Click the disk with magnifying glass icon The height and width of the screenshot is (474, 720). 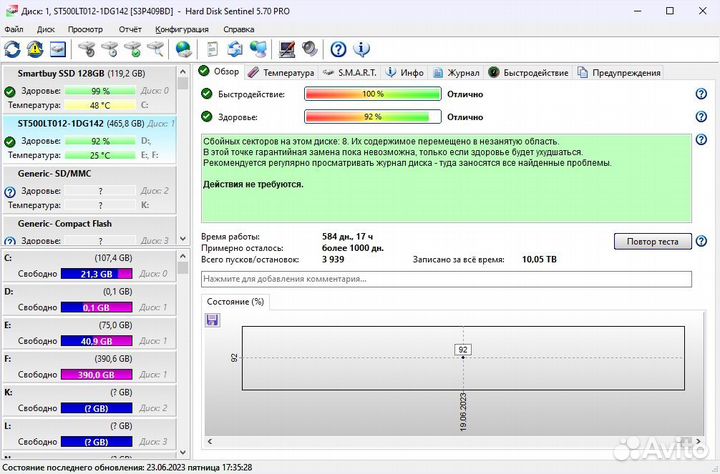156,49
